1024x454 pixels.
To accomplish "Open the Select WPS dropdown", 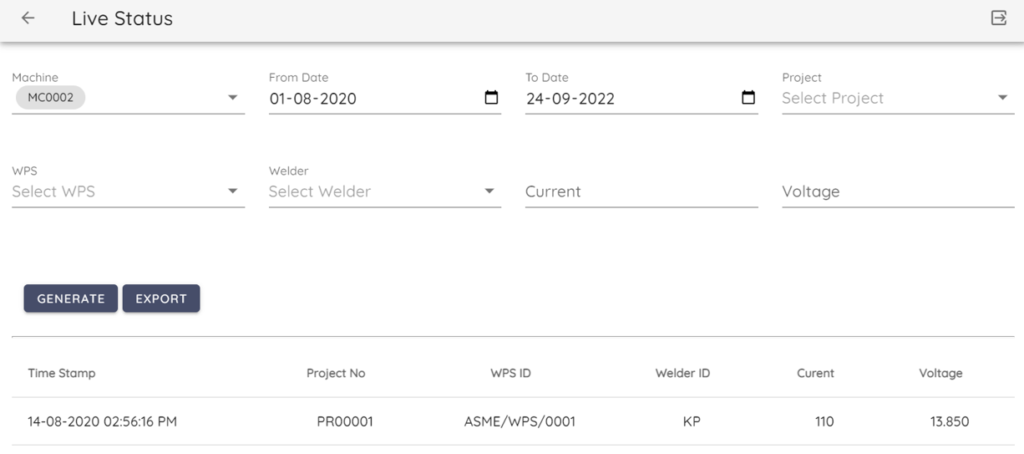I will point(127,191).
